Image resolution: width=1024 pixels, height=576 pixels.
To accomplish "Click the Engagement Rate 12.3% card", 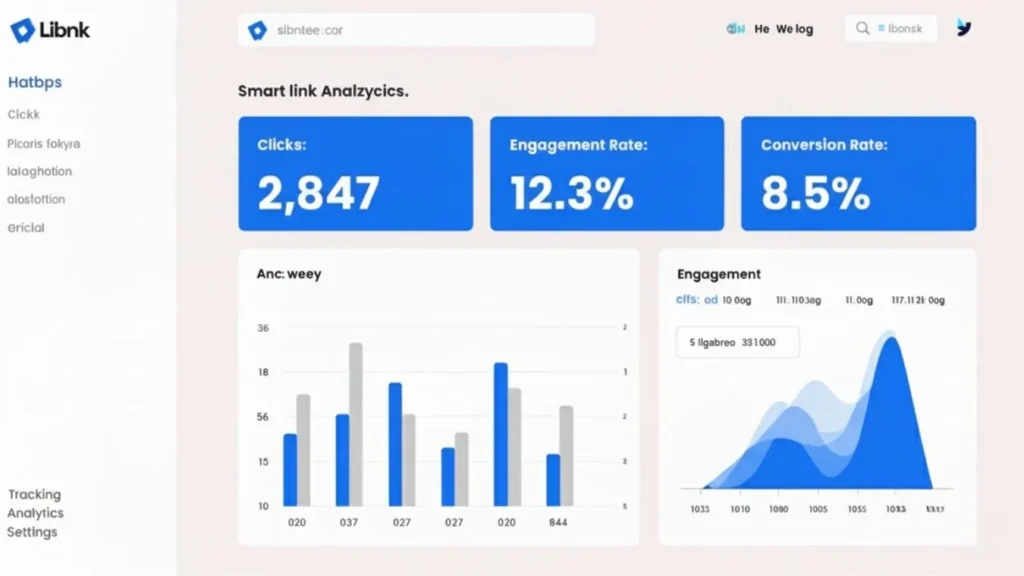I will click(x=606, y=174).
